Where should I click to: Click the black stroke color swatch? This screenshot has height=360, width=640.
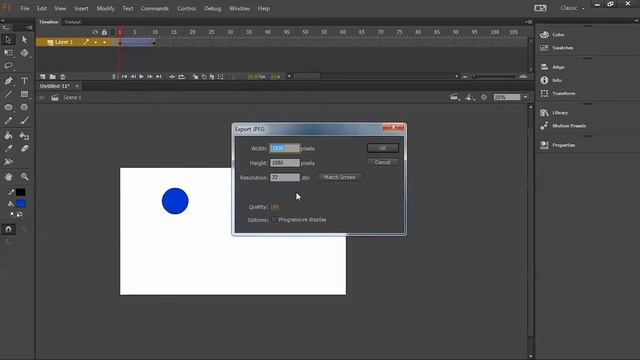point(20,192)
